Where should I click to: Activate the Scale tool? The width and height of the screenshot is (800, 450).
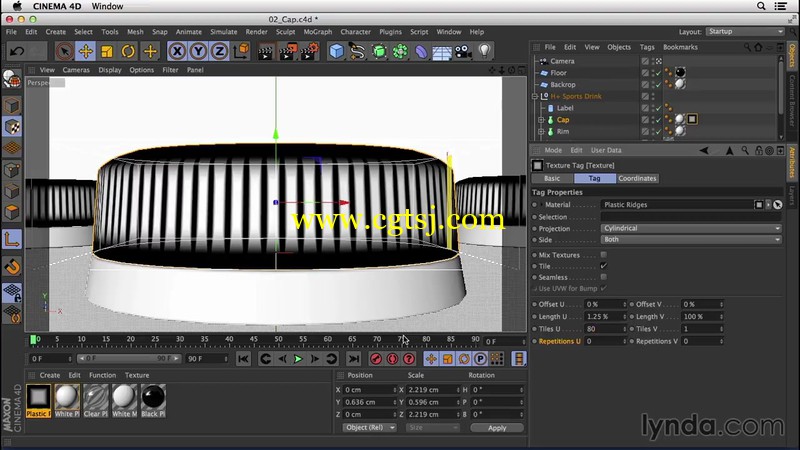point(107,52)
